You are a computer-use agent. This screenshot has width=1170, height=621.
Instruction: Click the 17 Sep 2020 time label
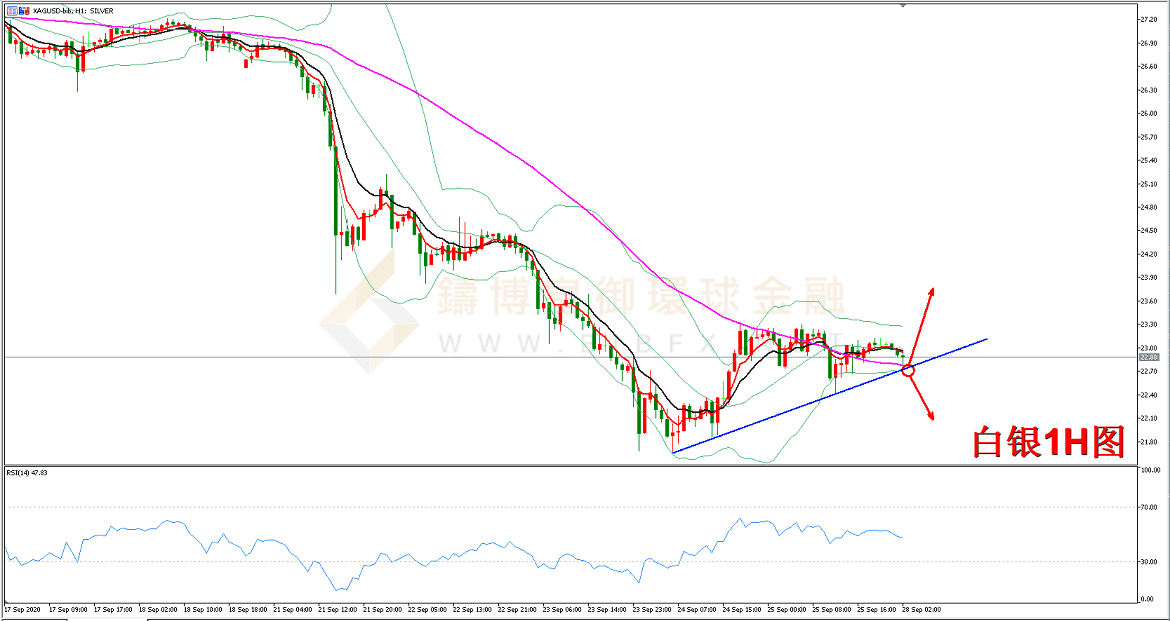22,608
